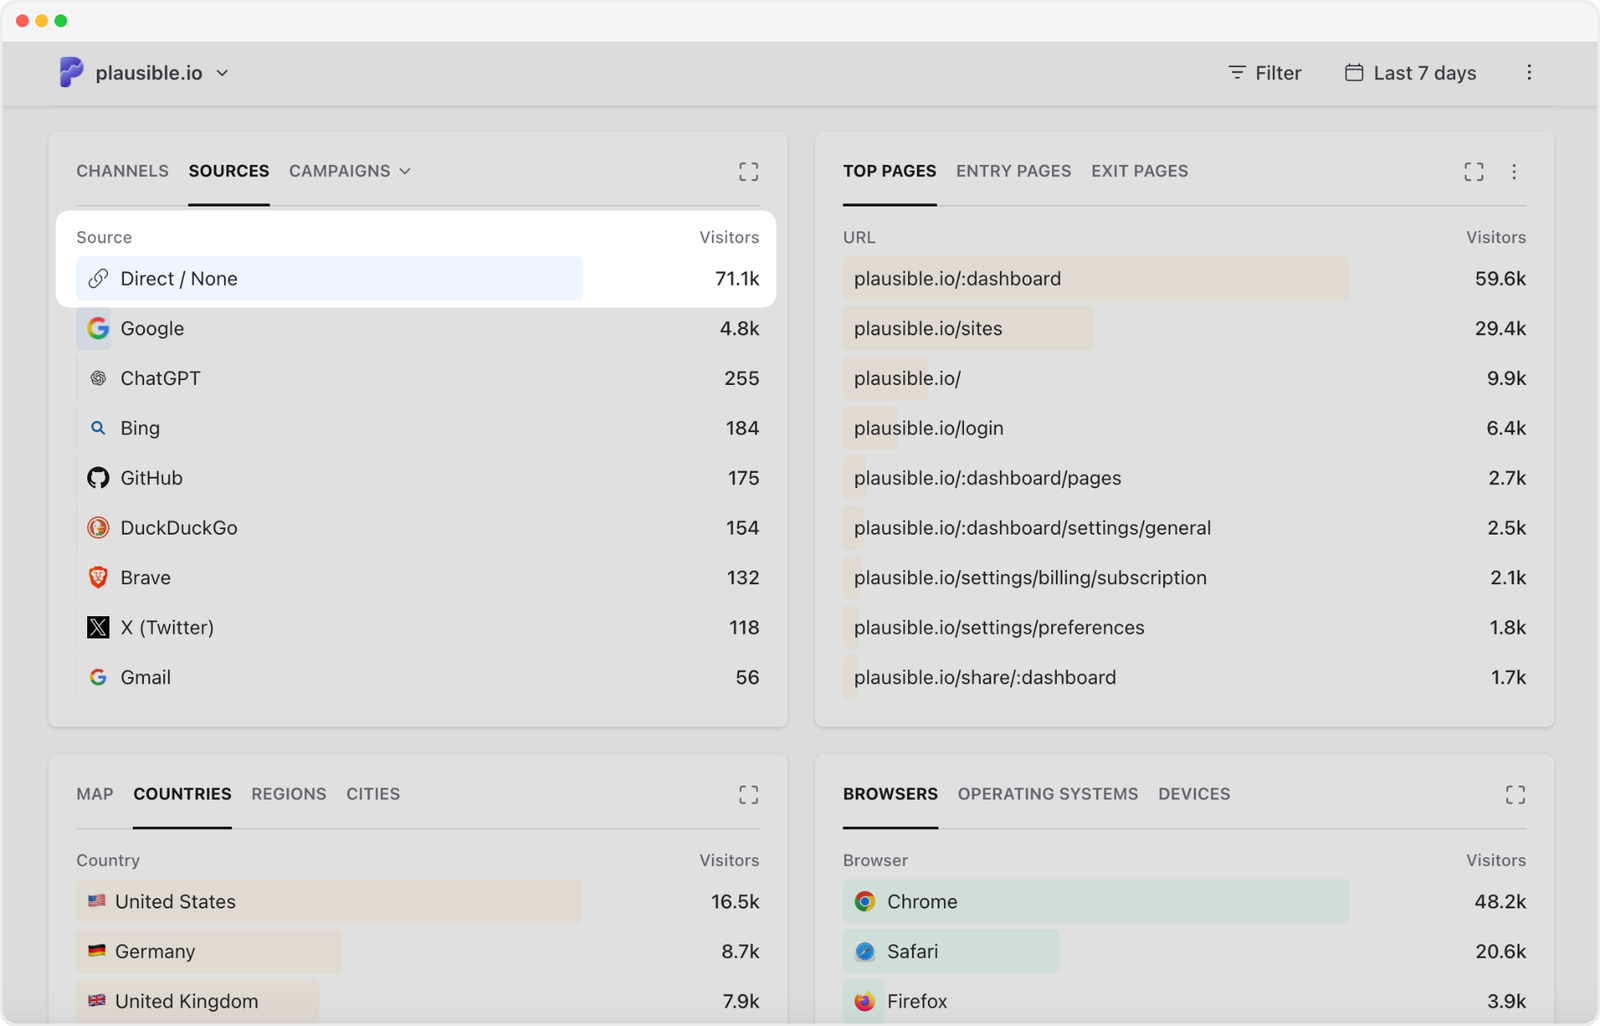
Task: Select plausible.io/:dashboard/settings/general row
Action: pyautogui.click(x=1184, y=528)
